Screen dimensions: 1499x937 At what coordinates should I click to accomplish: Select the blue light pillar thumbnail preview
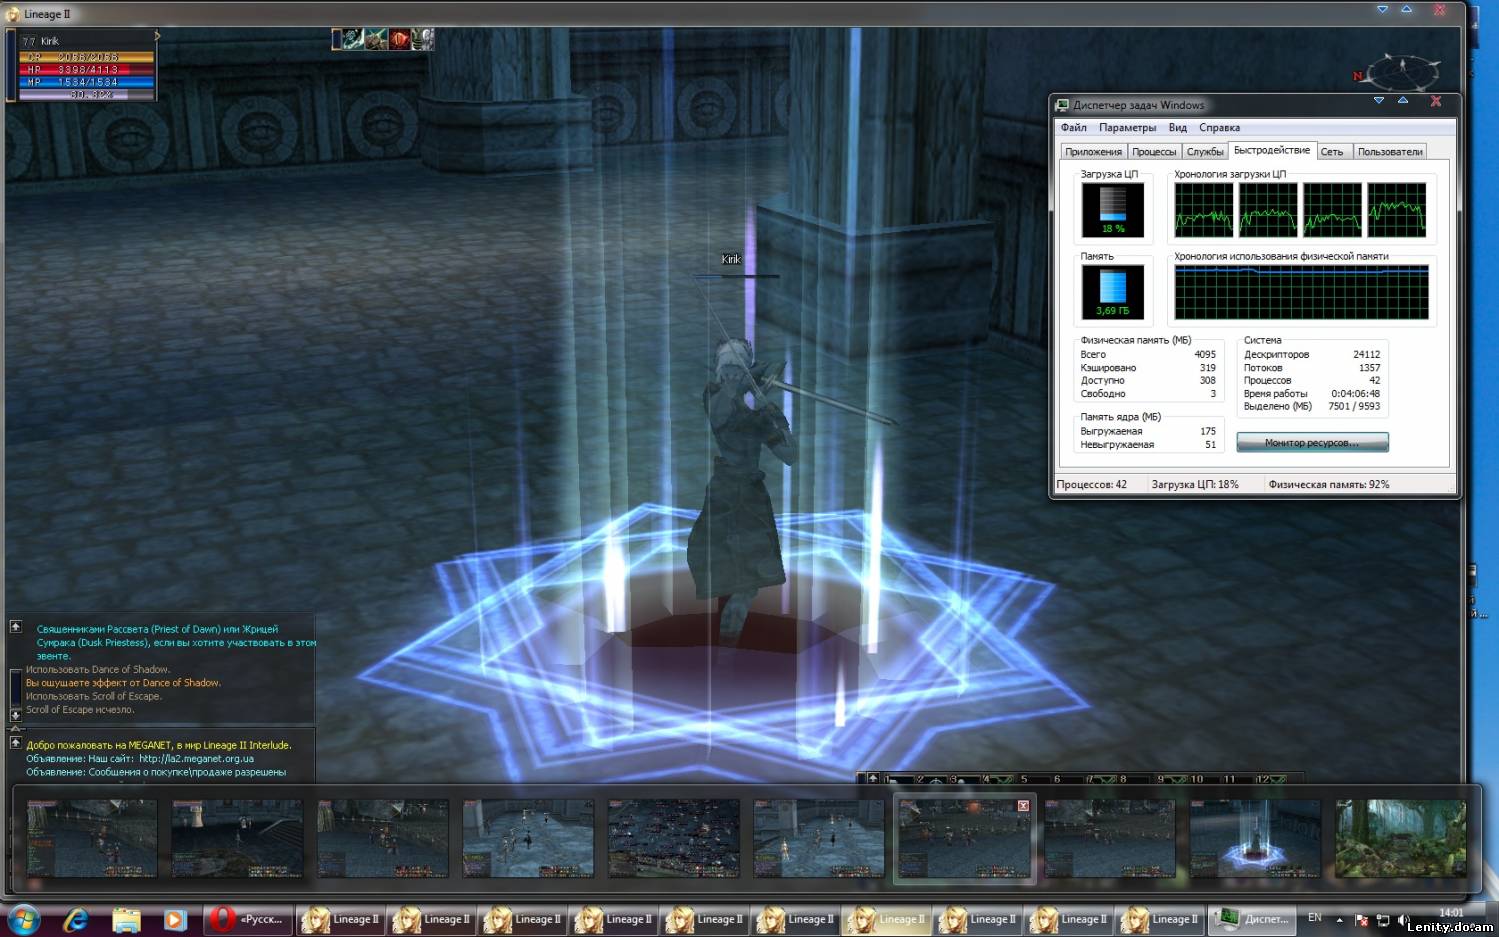coord(1255,838)
